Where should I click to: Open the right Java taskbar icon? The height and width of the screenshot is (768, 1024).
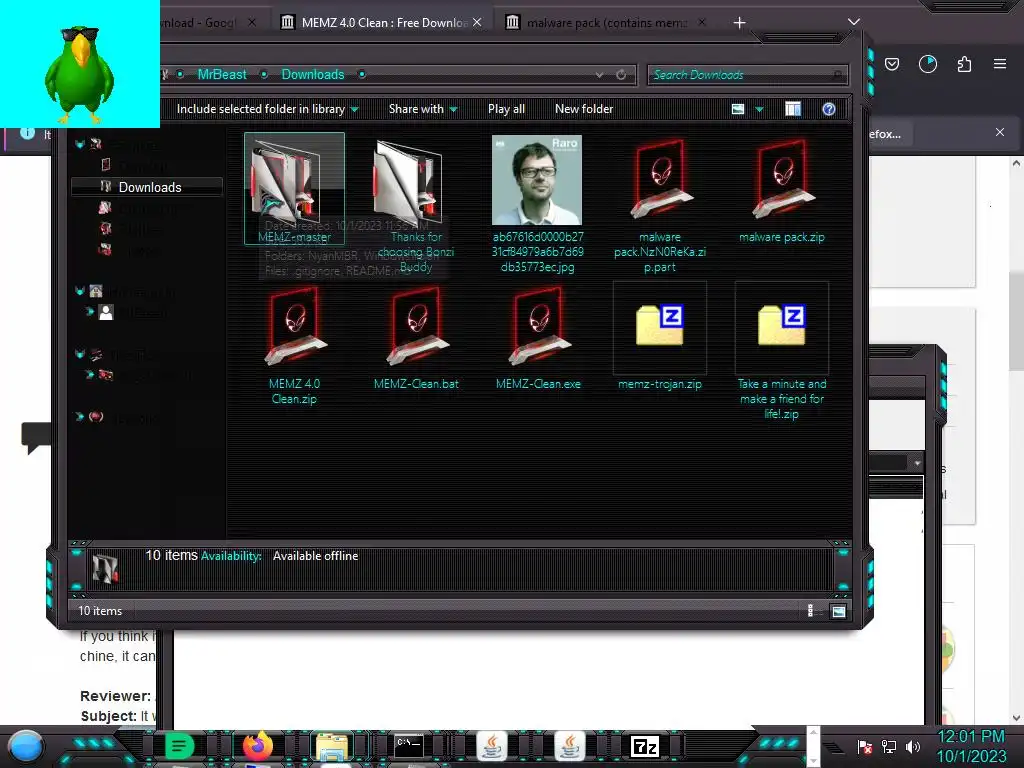pos(569,746)
